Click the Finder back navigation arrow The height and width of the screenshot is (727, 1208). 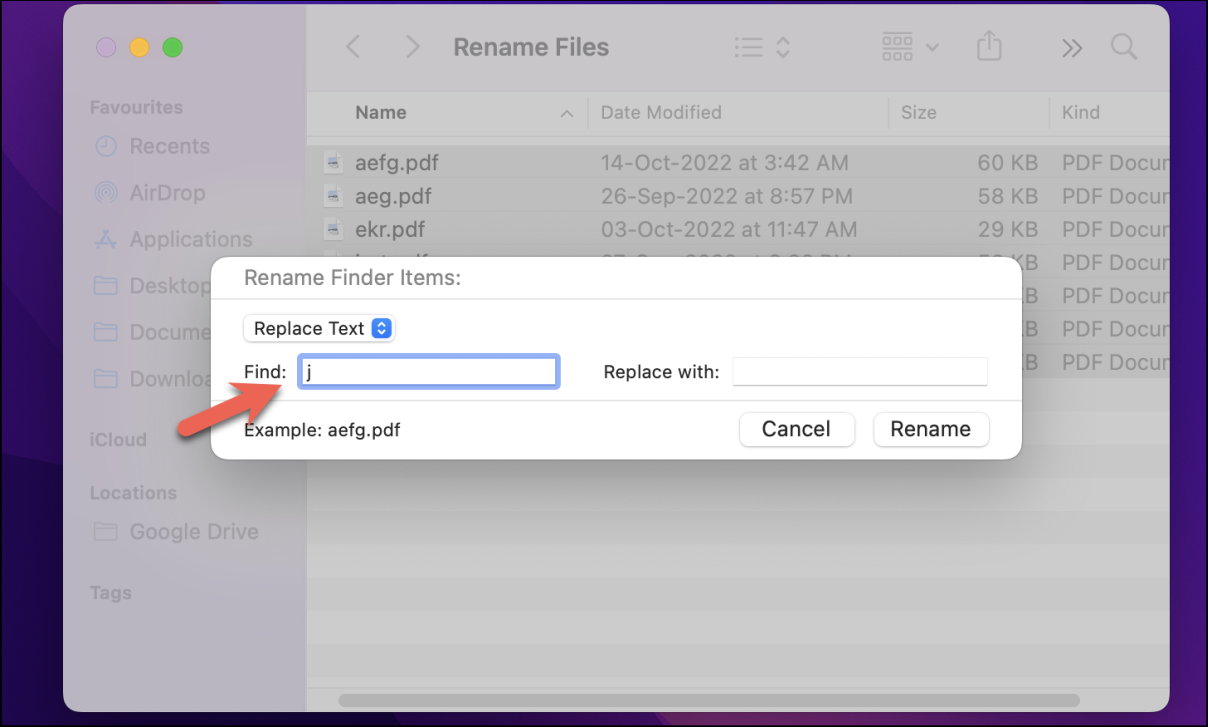353,47
